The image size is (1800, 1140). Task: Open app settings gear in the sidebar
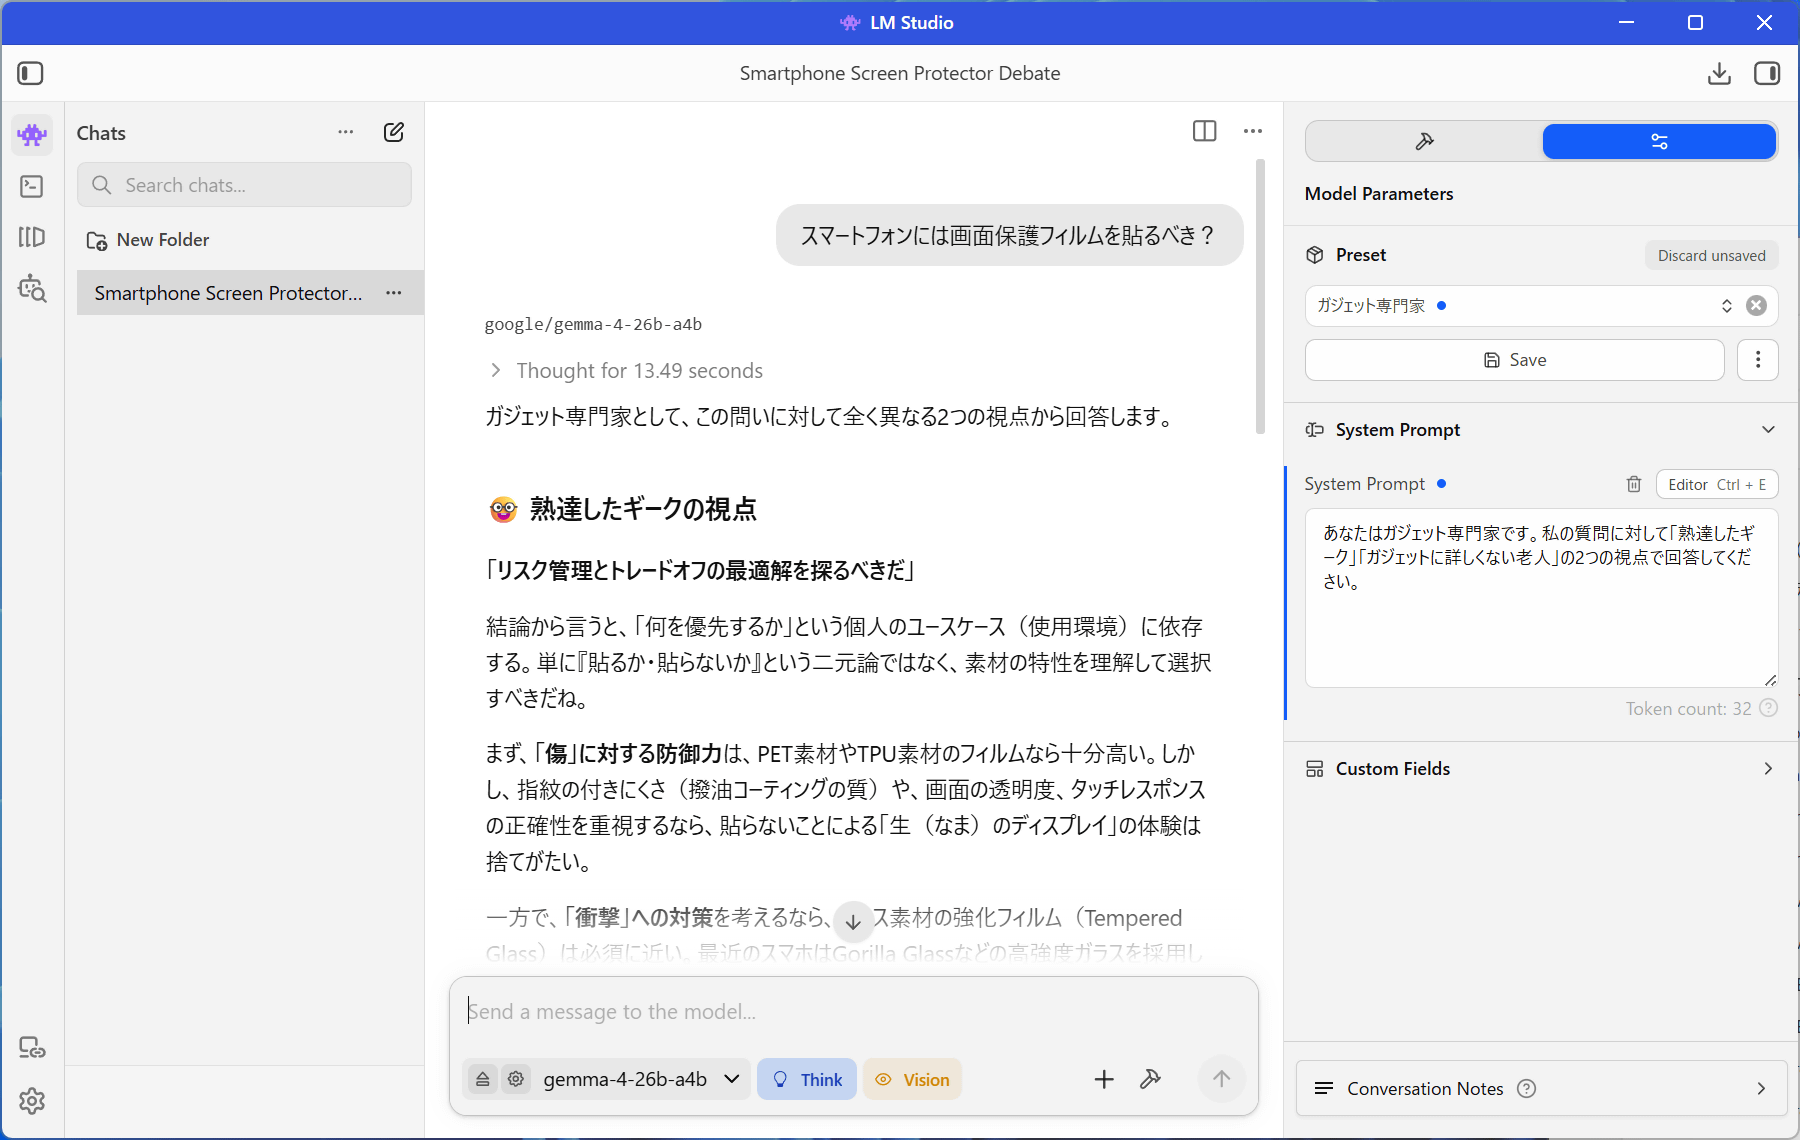(x=32, y=1101)
